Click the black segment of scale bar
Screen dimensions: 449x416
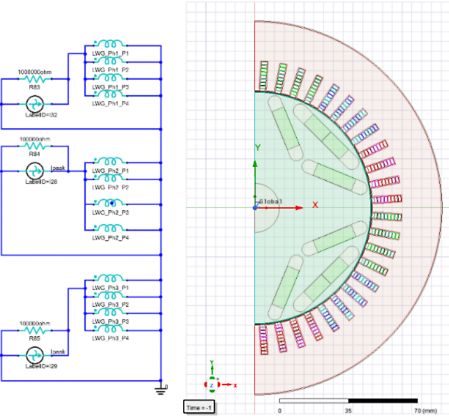pos(383,401)
